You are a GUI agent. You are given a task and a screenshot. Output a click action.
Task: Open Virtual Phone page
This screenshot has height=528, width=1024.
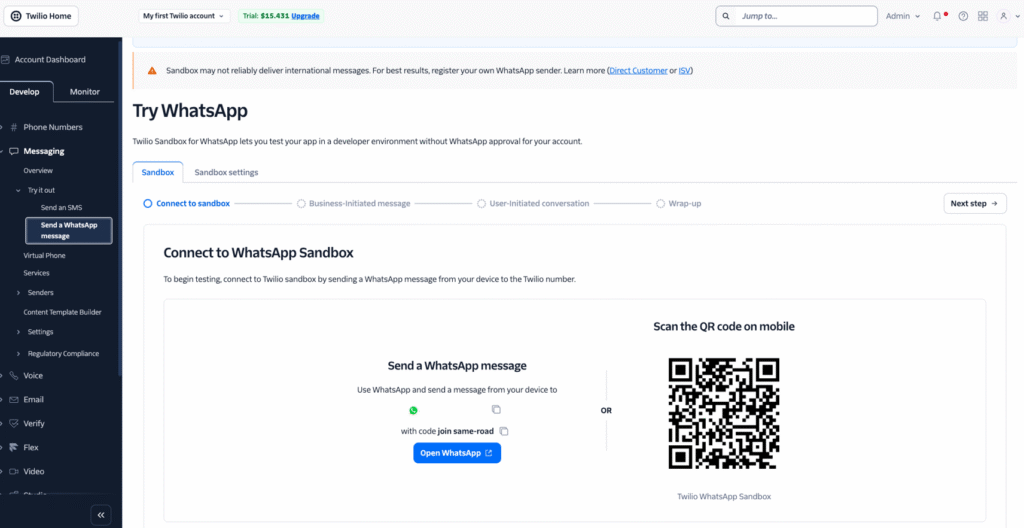point(44,256)
